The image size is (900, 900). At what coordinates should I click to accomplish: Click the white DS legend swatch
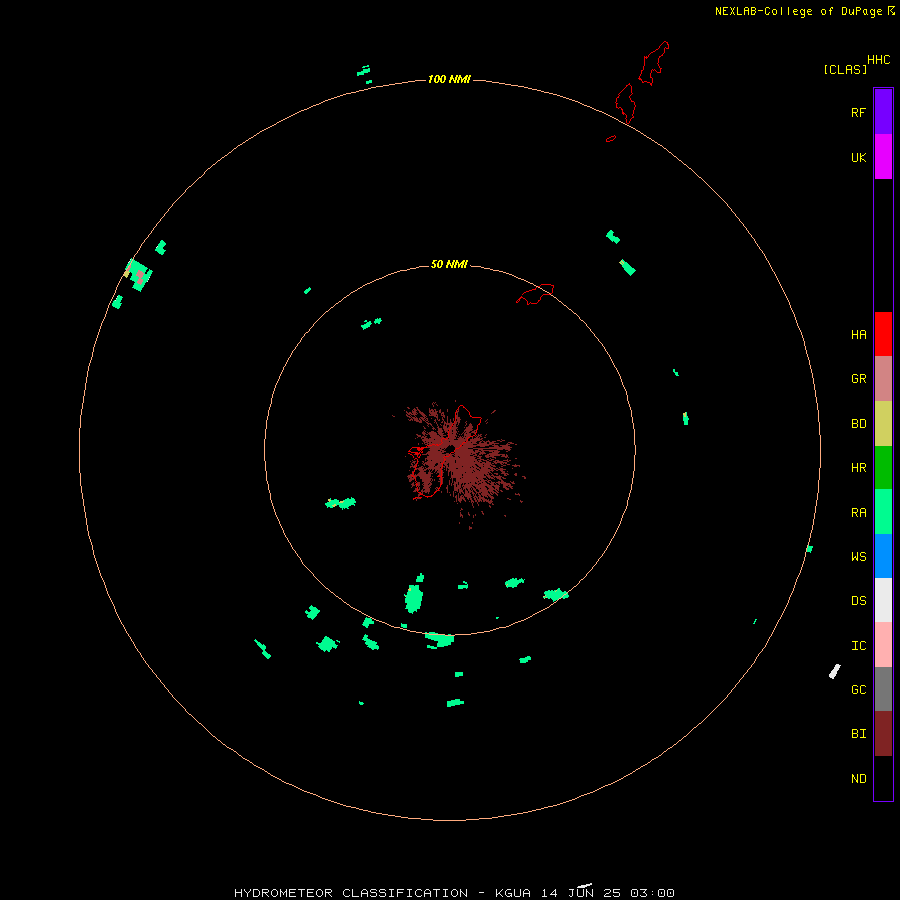(x=883, y=600)
